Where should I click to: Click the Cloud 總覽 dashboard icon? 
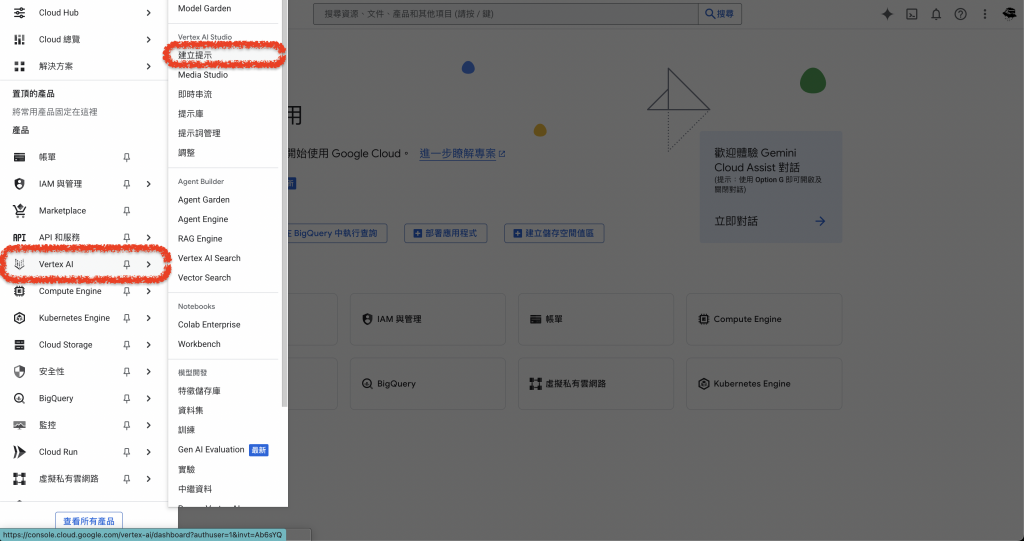pyautogui.click(x=20, y=39)
